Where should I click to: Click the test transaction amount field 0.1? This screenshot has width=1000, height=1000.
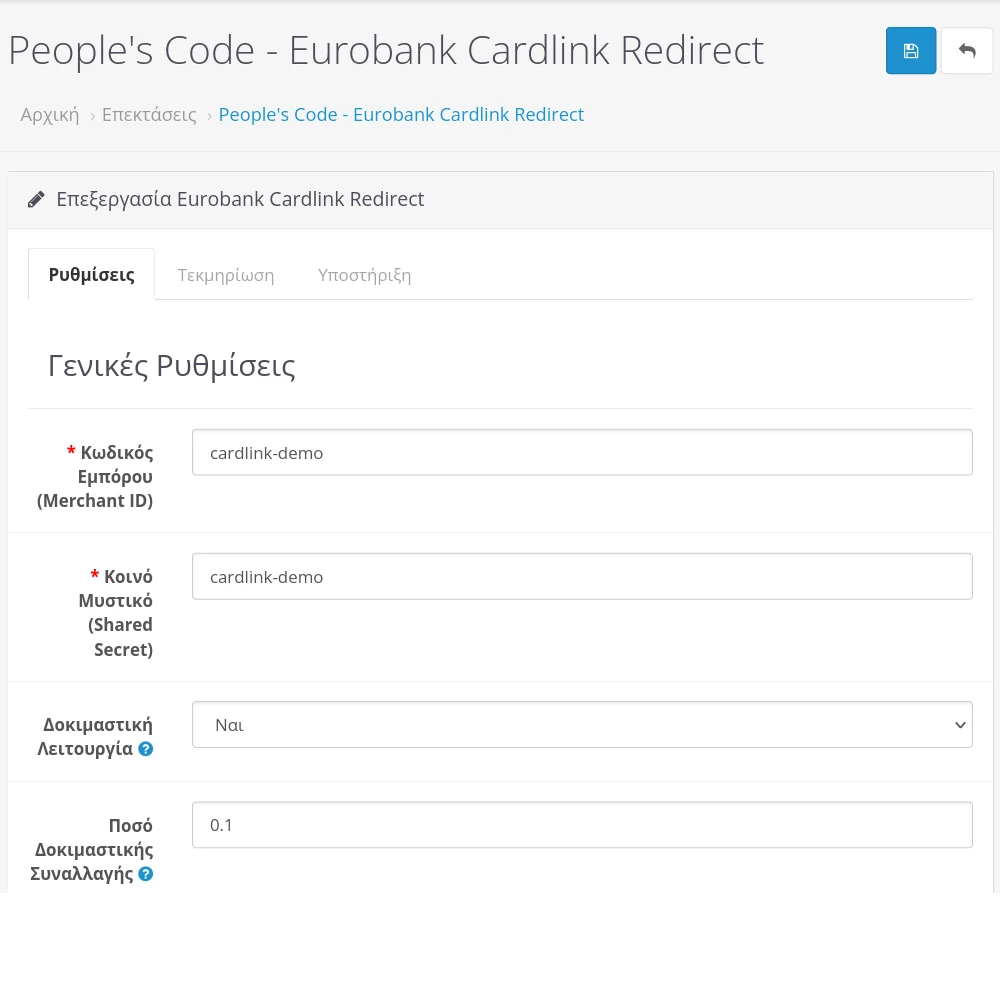[581, 825]
